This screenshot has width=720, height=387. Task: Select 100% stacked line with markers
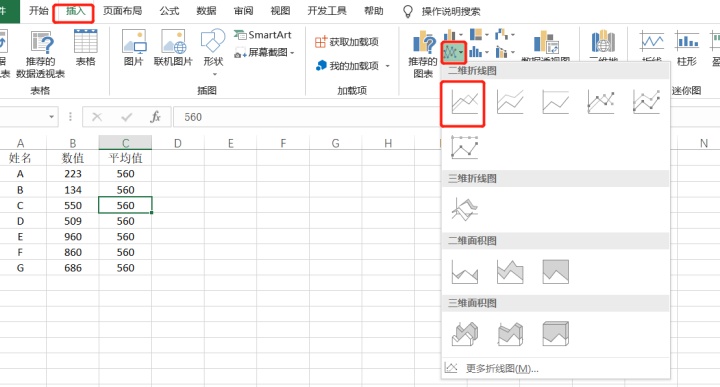464,147
